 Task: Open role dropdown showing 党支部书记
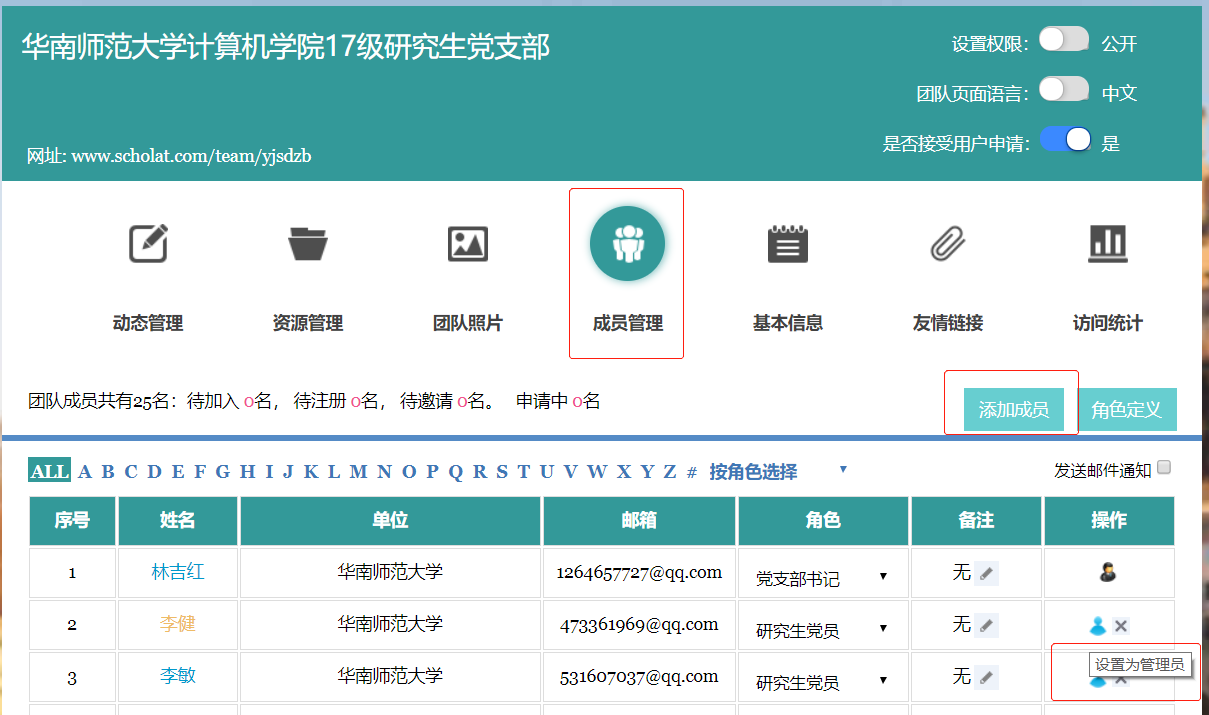click(x=822, y=577)
